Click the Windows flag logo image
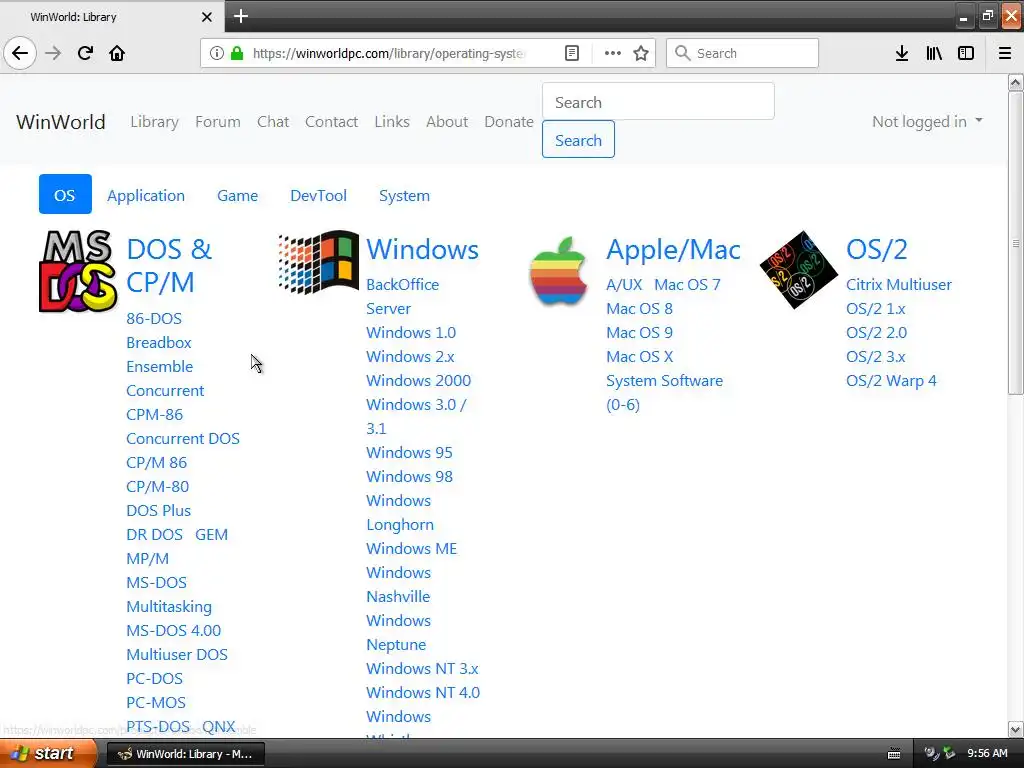Screen dimensions: 1024x768 click(318, 261)
